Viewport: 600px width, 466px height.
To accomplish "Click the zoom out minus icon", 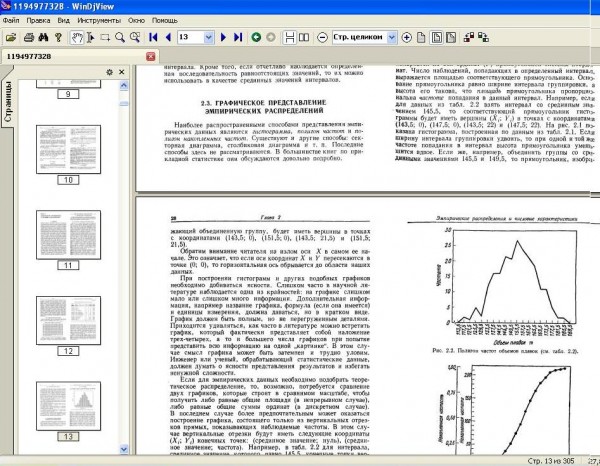I will point(323,37).
